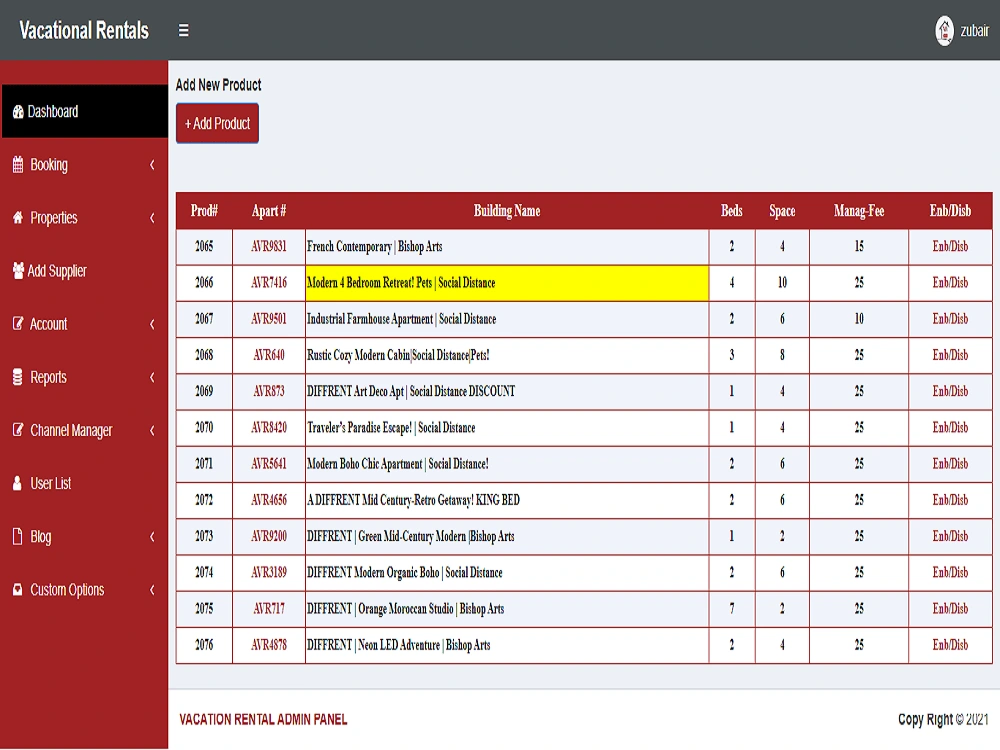1000x750 pixels.
Task: Click the Custom Options icon
Action: [x=18, y=589]
